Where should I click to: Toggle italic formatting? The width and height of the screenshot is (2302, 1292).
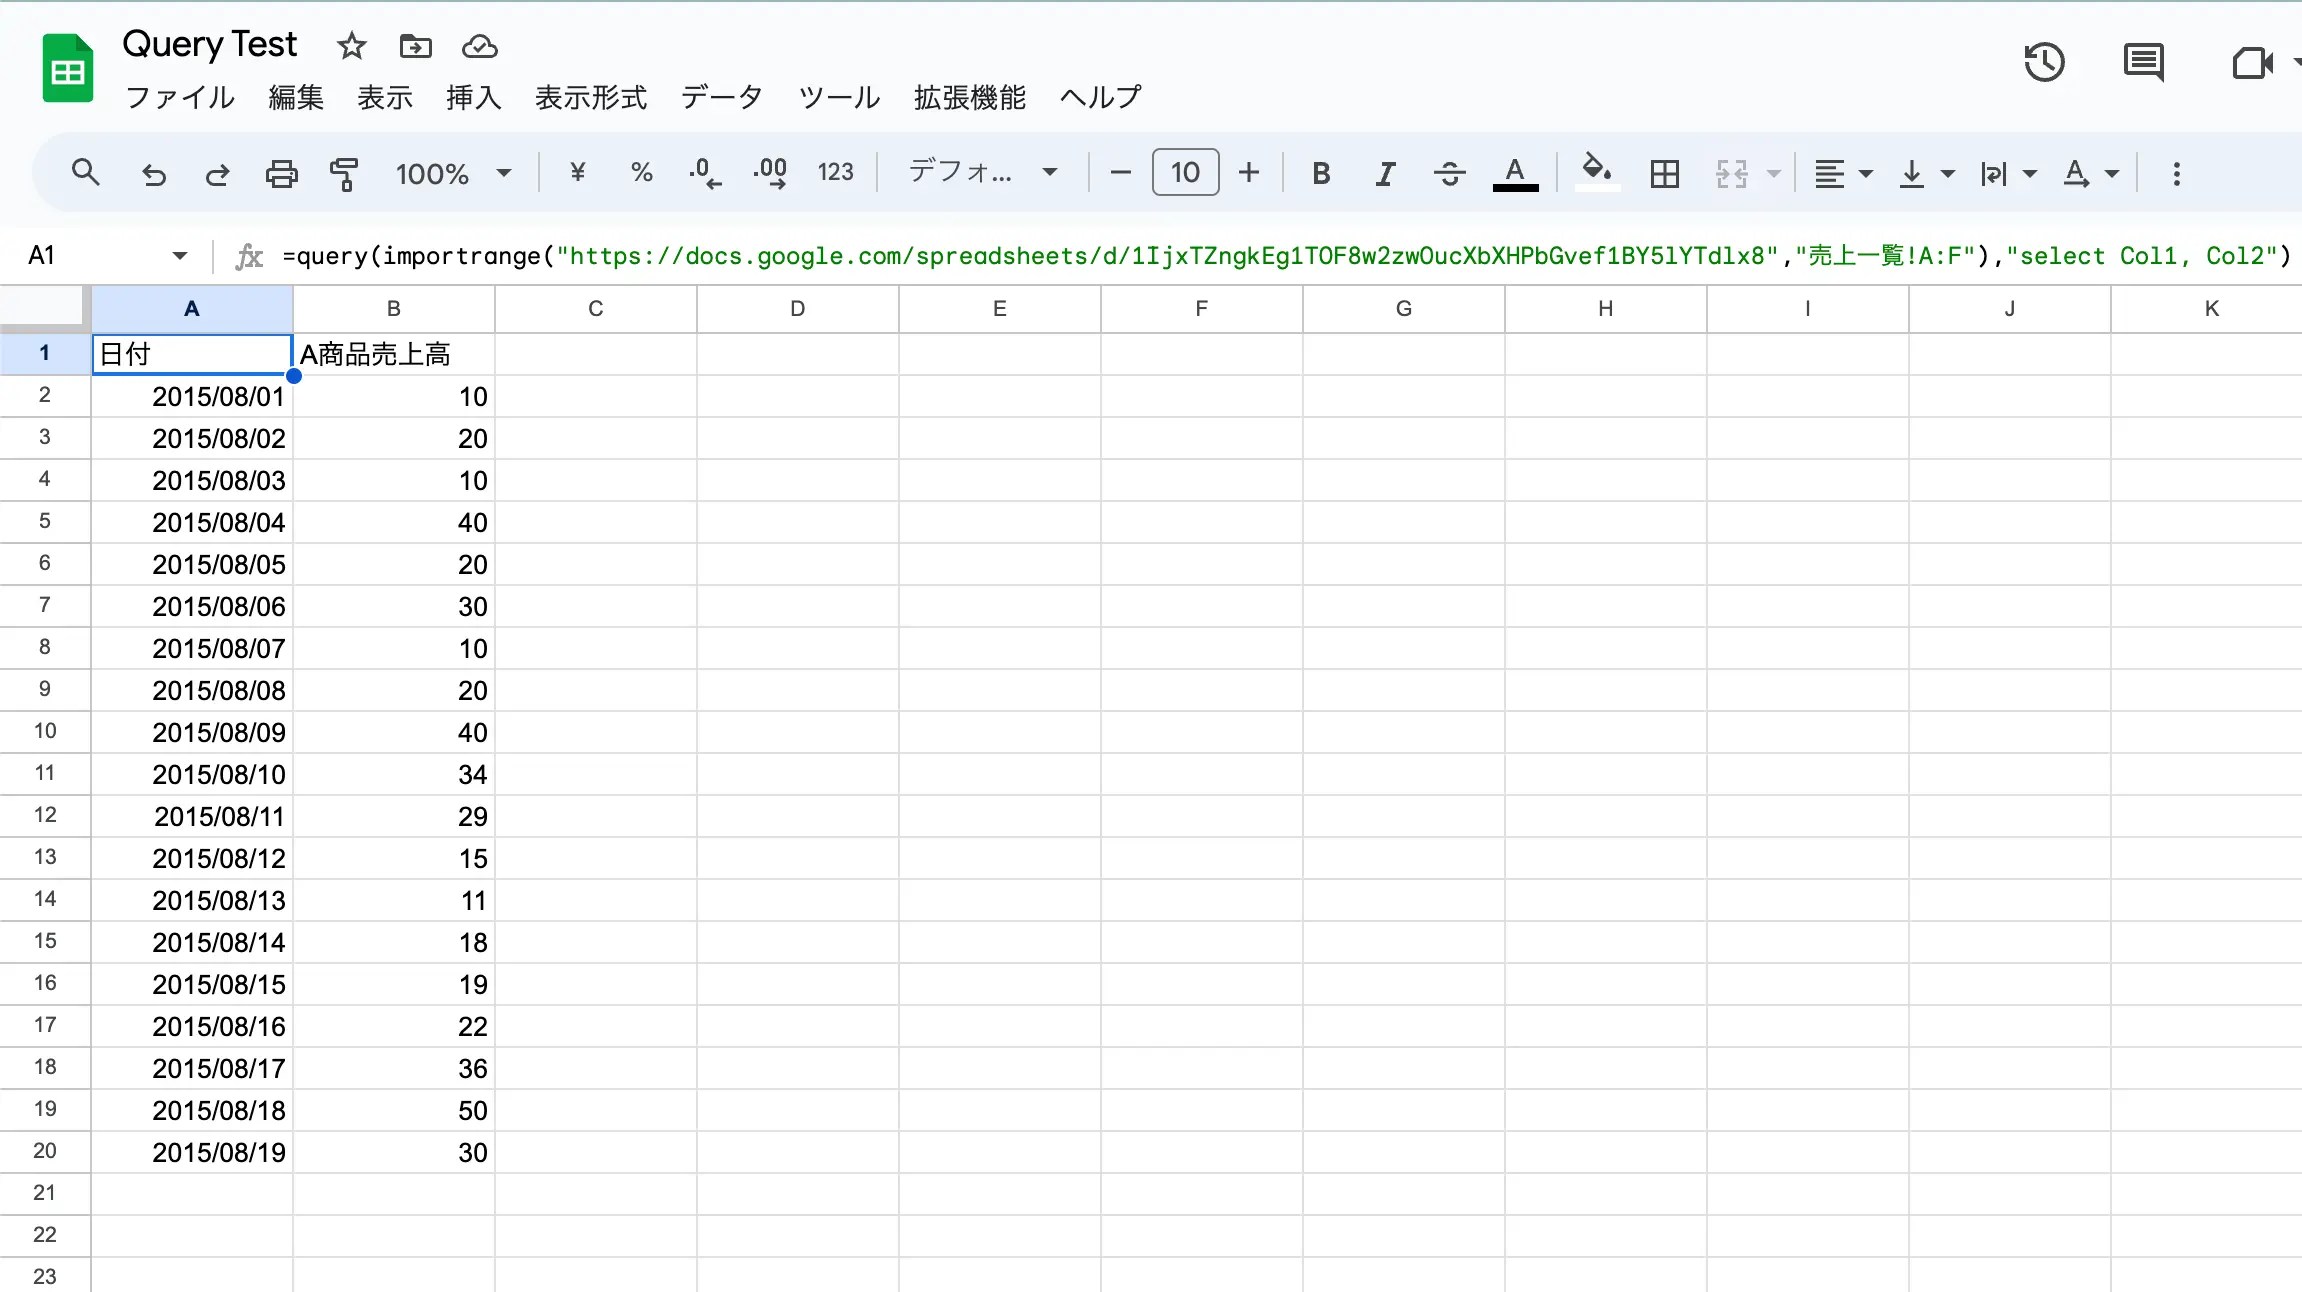coord(1385,174)
